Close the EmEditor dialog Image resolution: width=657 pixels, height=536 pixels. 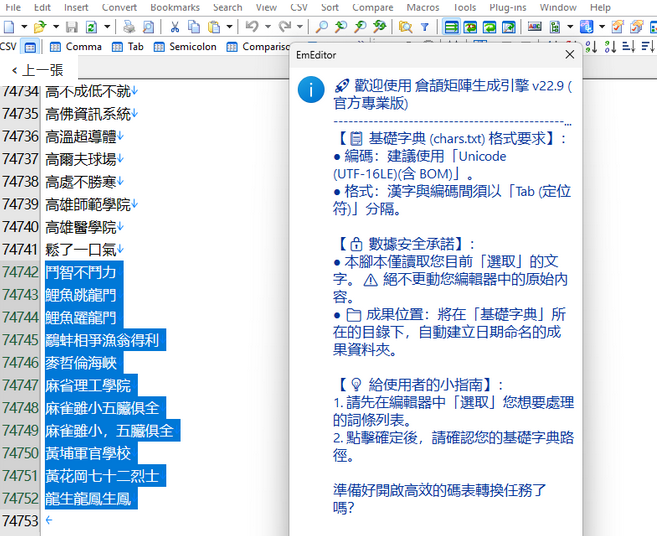click(x=570, y=54)
